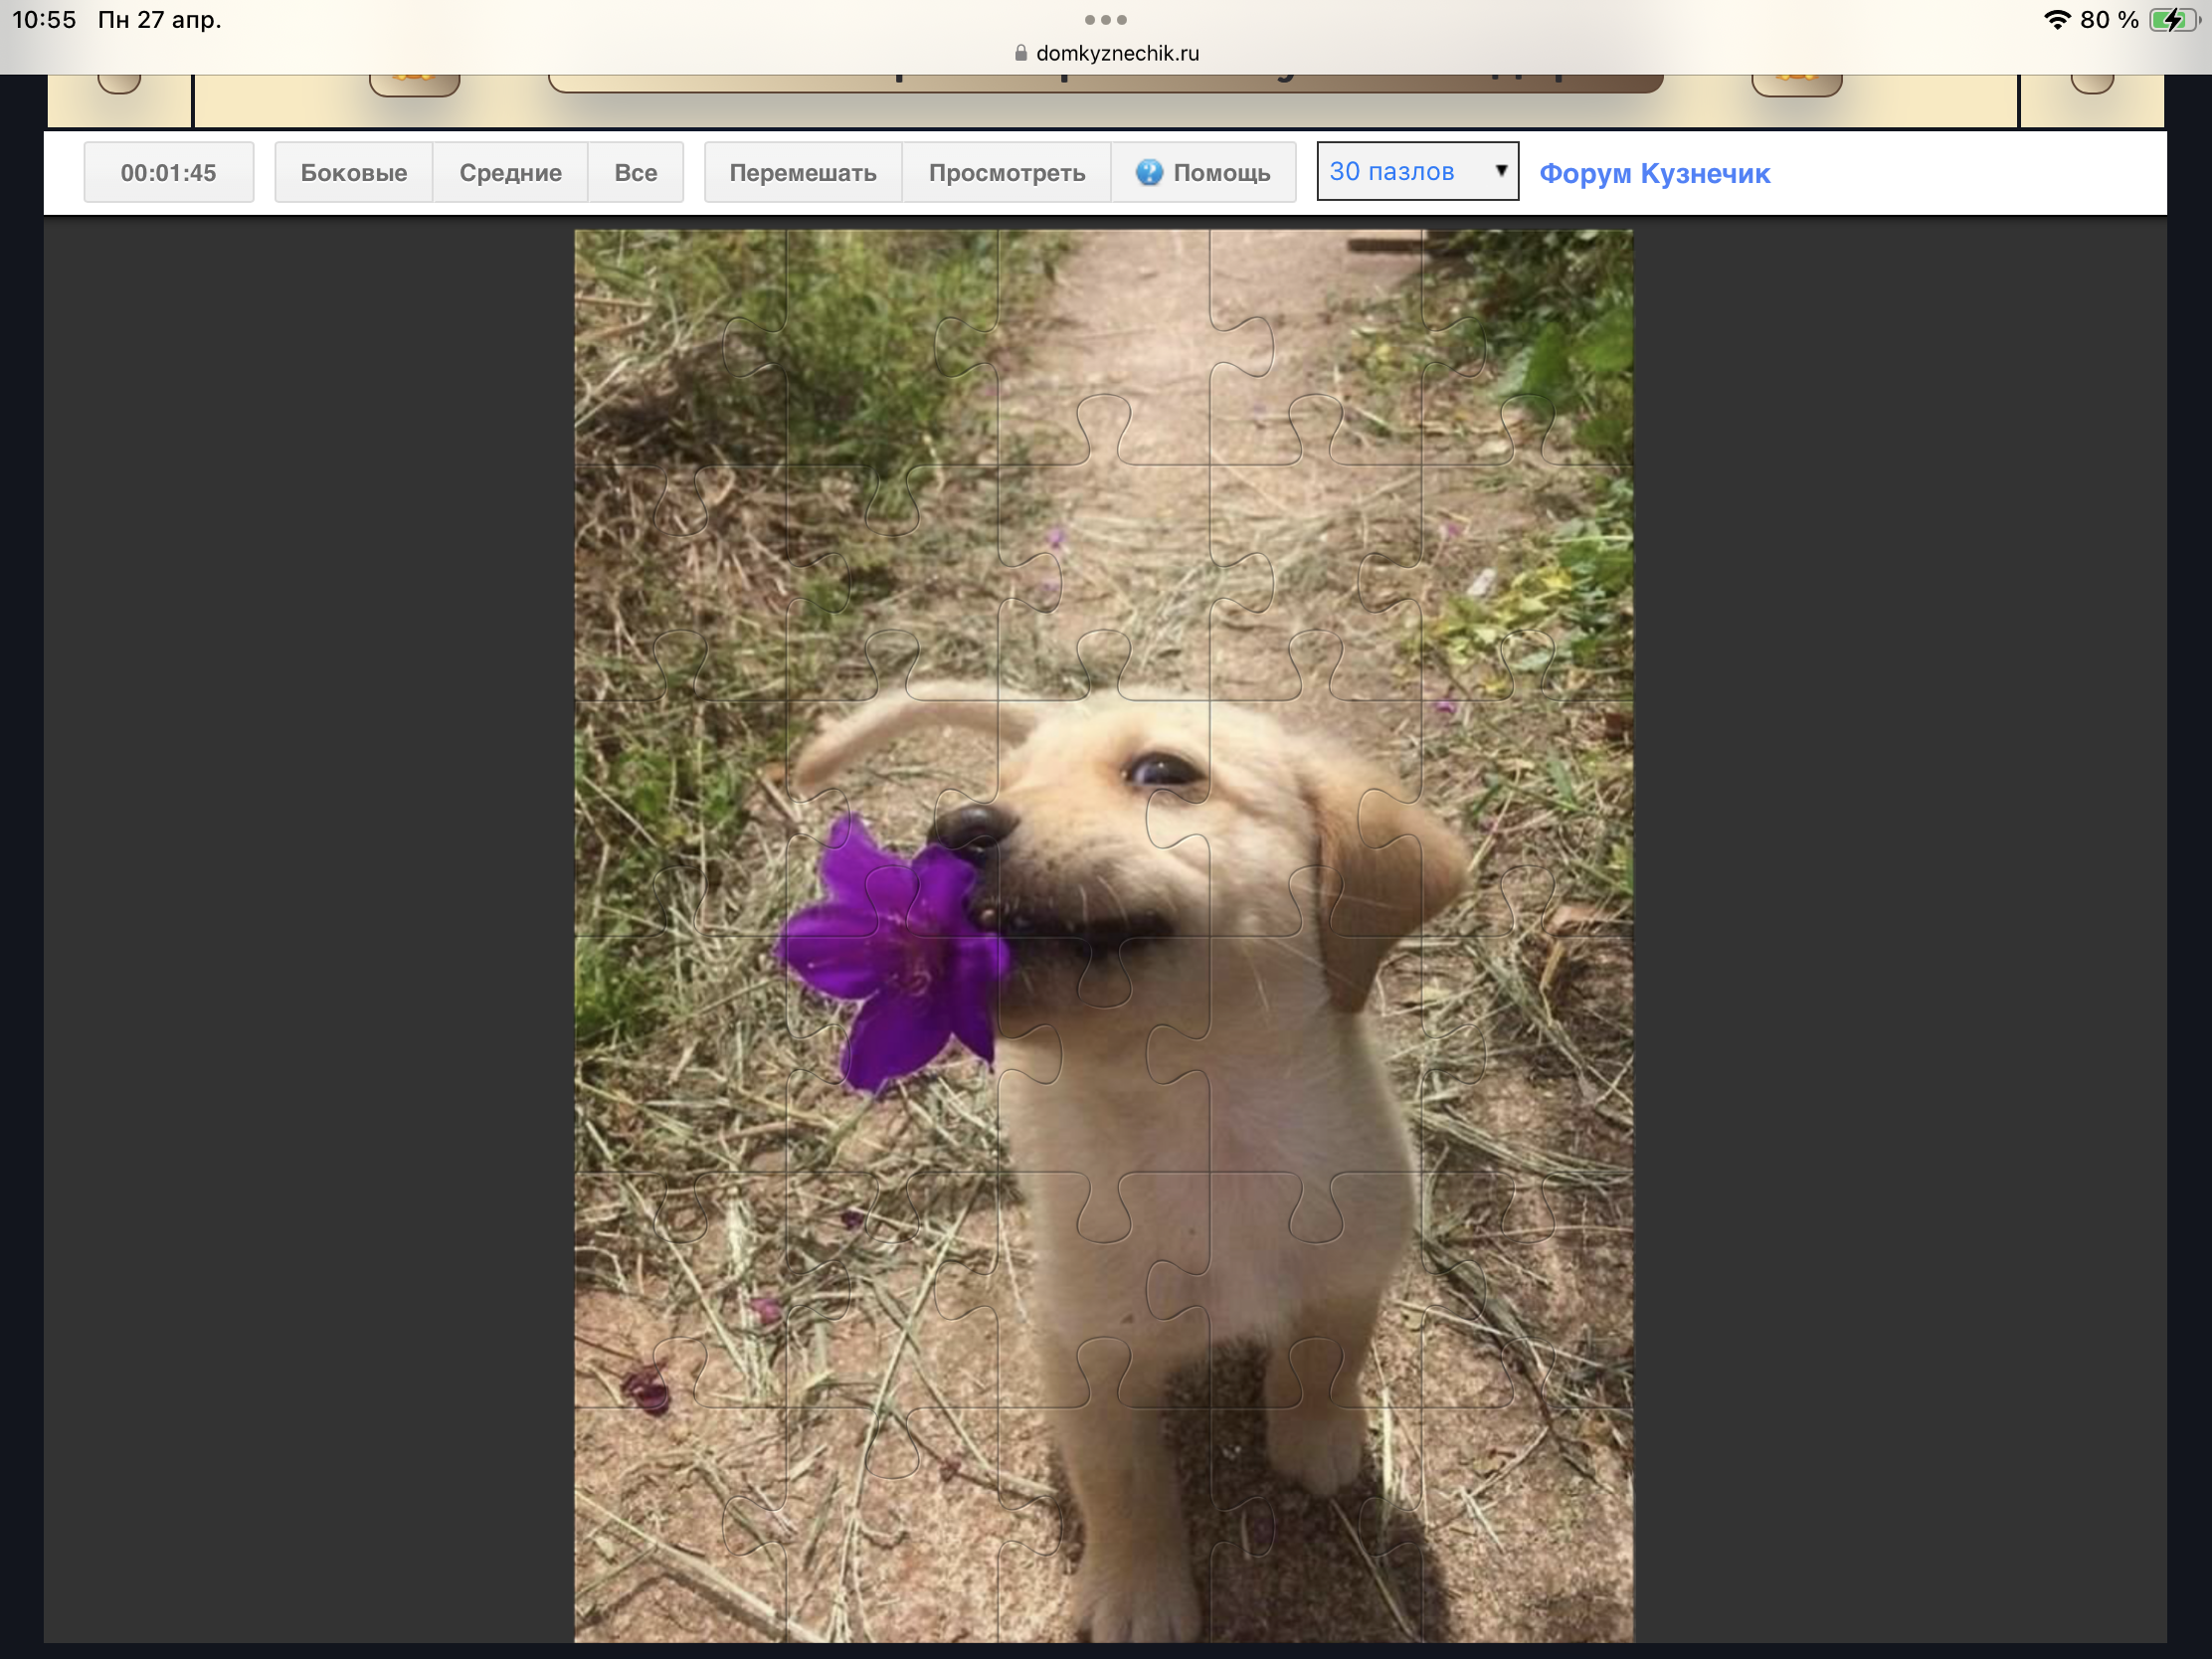Screen dimensions: 2212x1659
Task: Click the dropdown arrow on puzzle count selector
Action: [x=1500, y=171]
